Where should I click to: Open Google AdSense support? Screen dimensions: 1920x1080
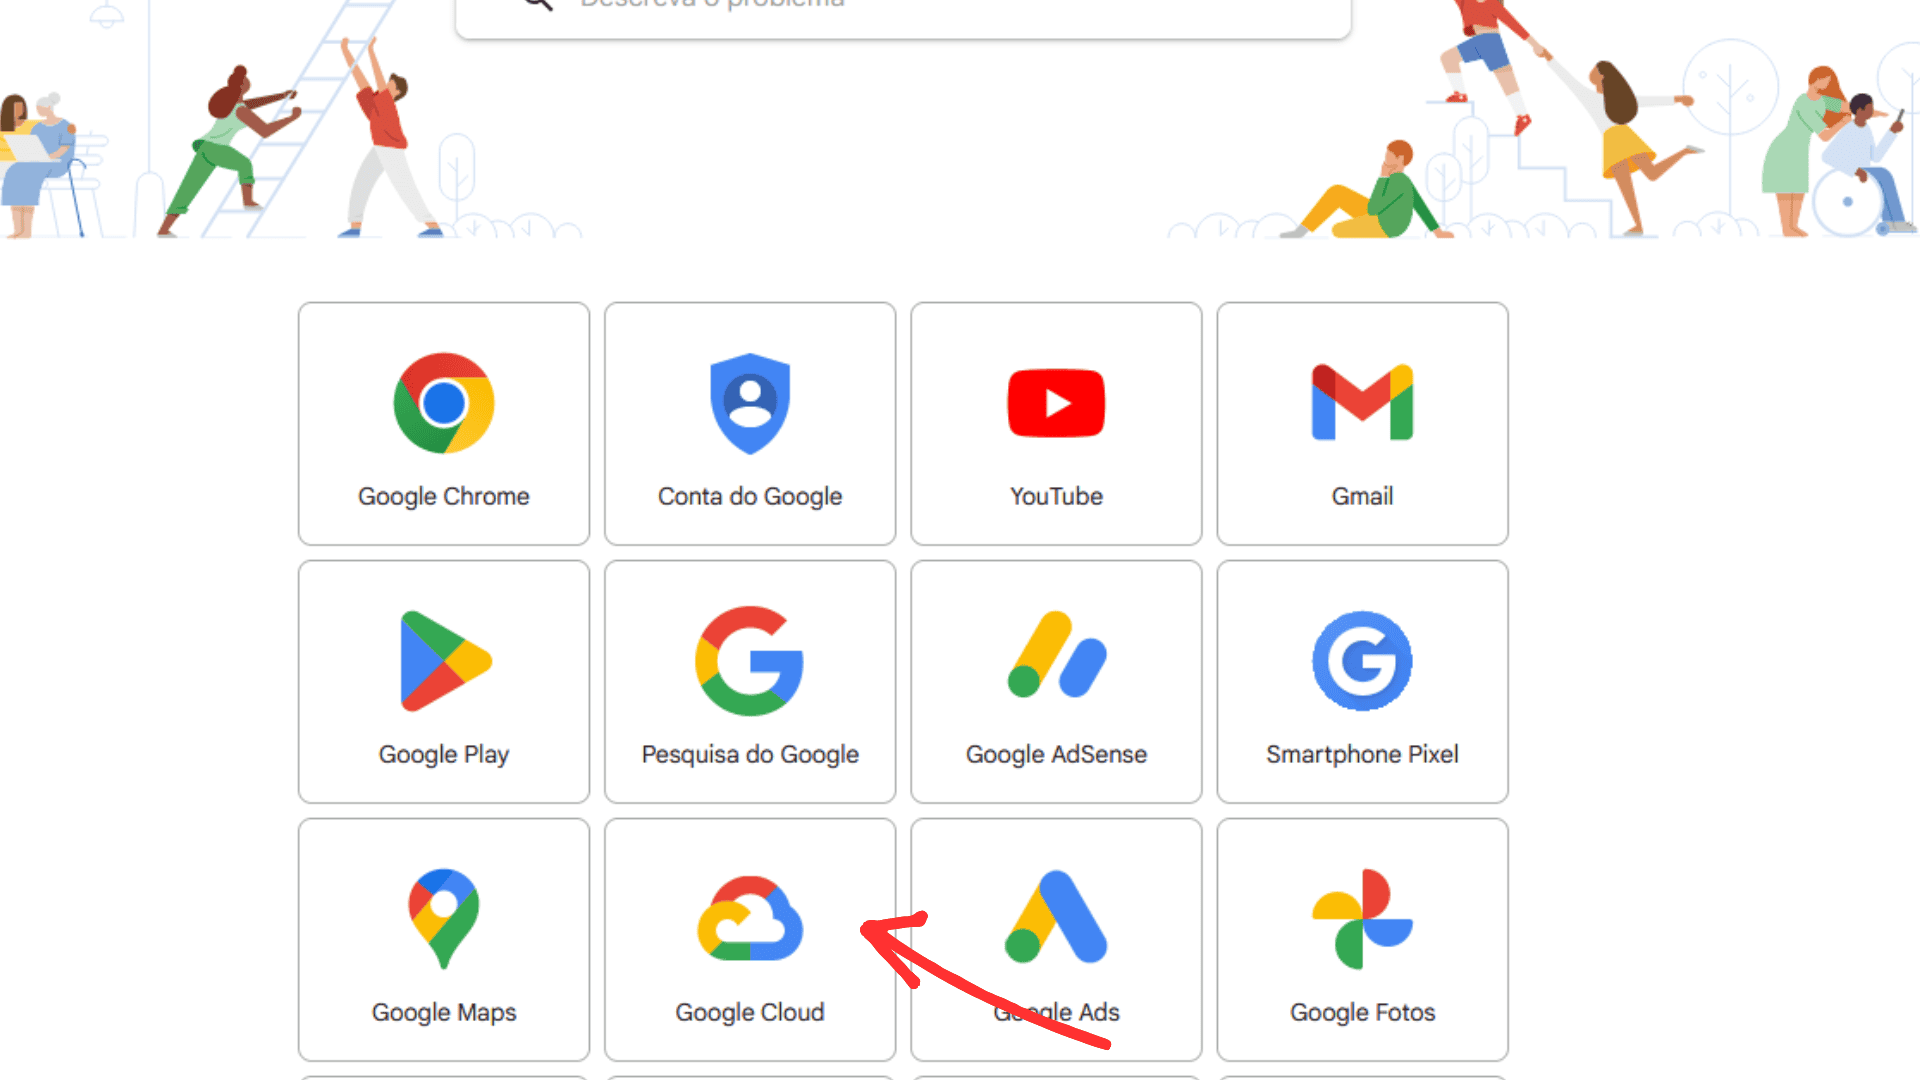click(x=1055, y=680)
